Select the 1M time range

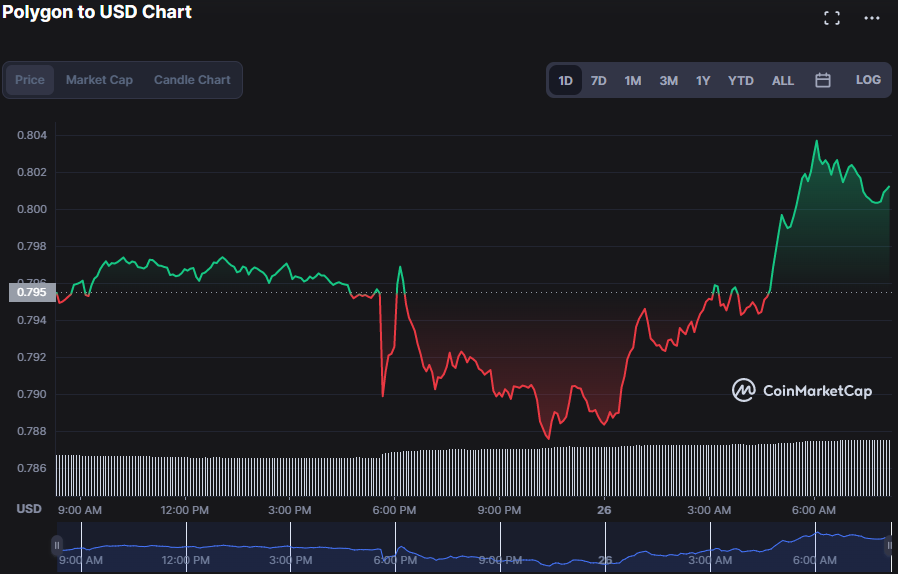633,80
